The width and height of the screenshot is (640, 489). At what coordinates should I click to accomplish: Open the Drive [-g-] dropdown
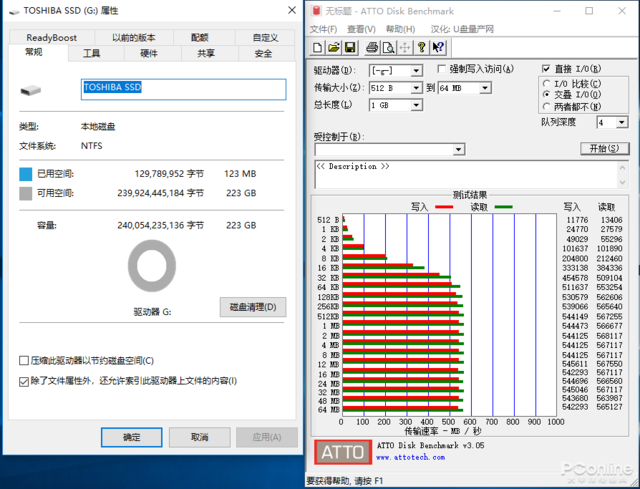click(x=416, y=71)
